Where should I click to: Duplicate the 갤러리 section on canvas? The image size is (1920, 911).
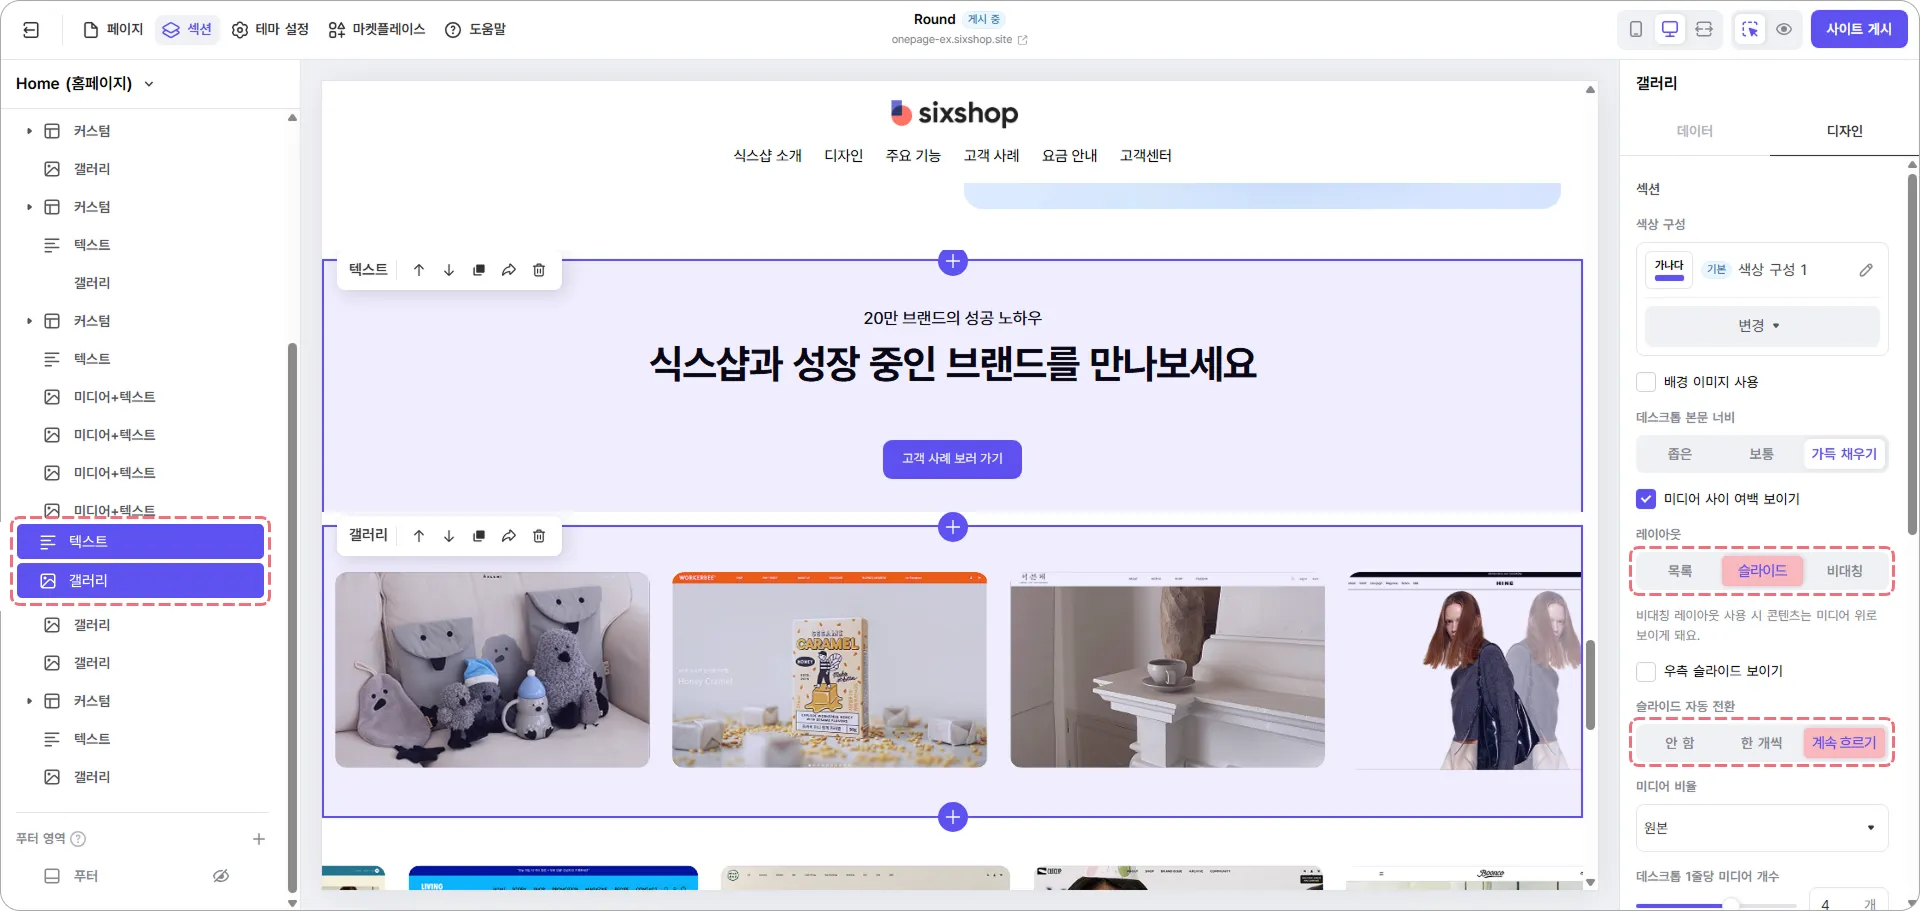coord(479,536)
